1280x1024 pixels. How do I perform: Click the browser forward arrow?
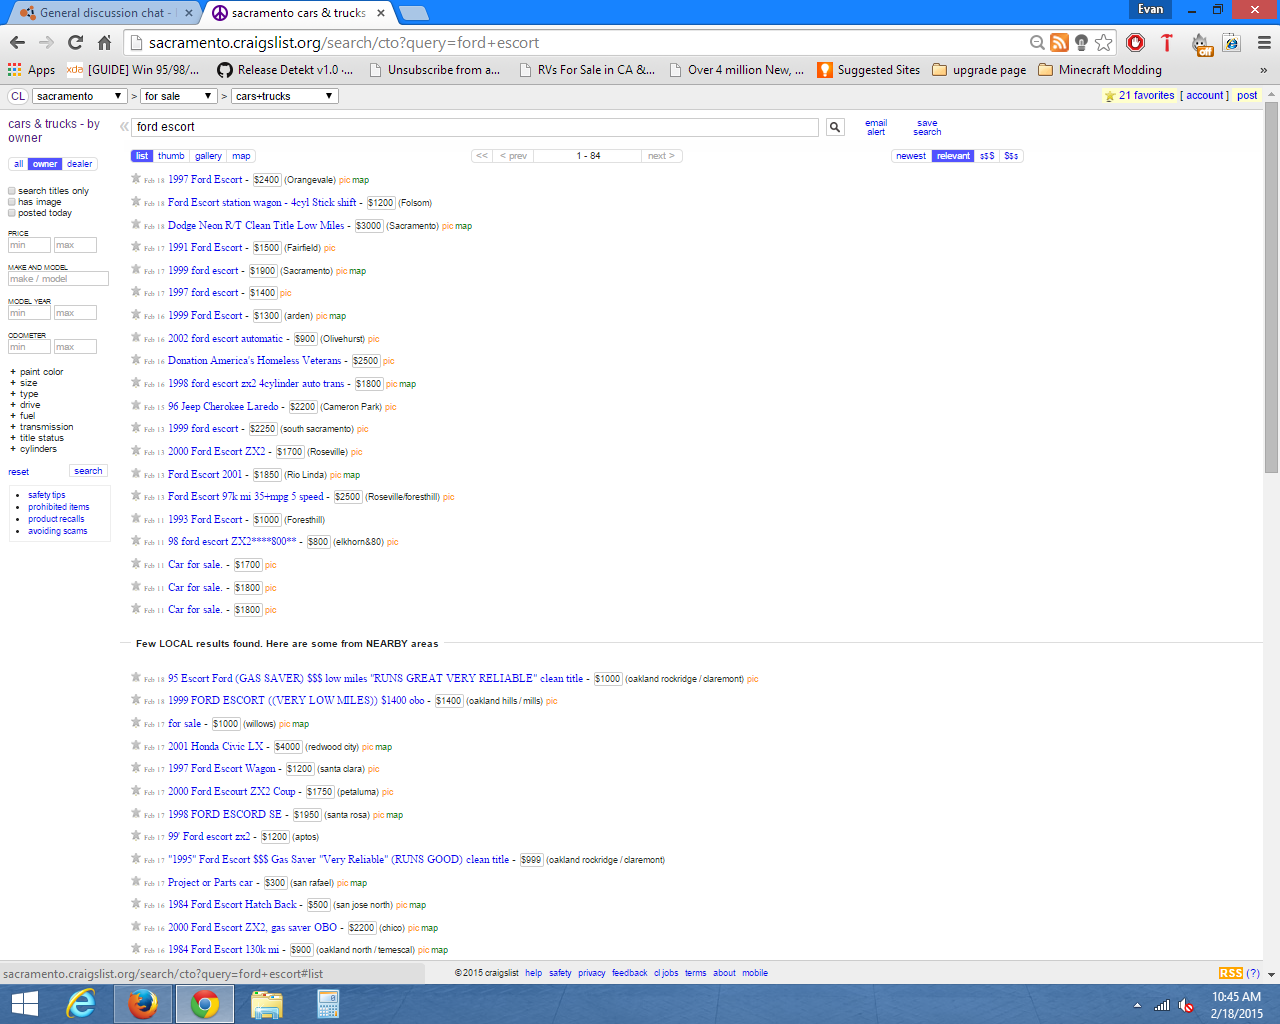click(46, 42)
